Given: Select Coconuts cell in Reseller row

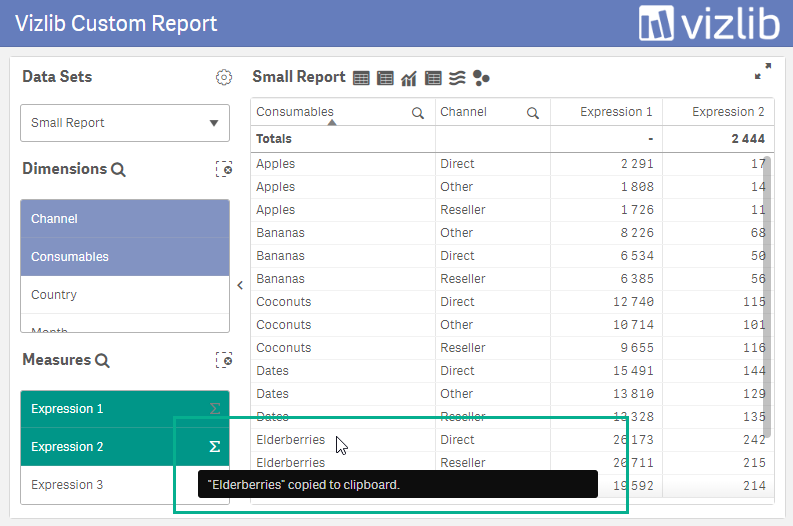Looking at the screenshot, I should coord(343,348).
